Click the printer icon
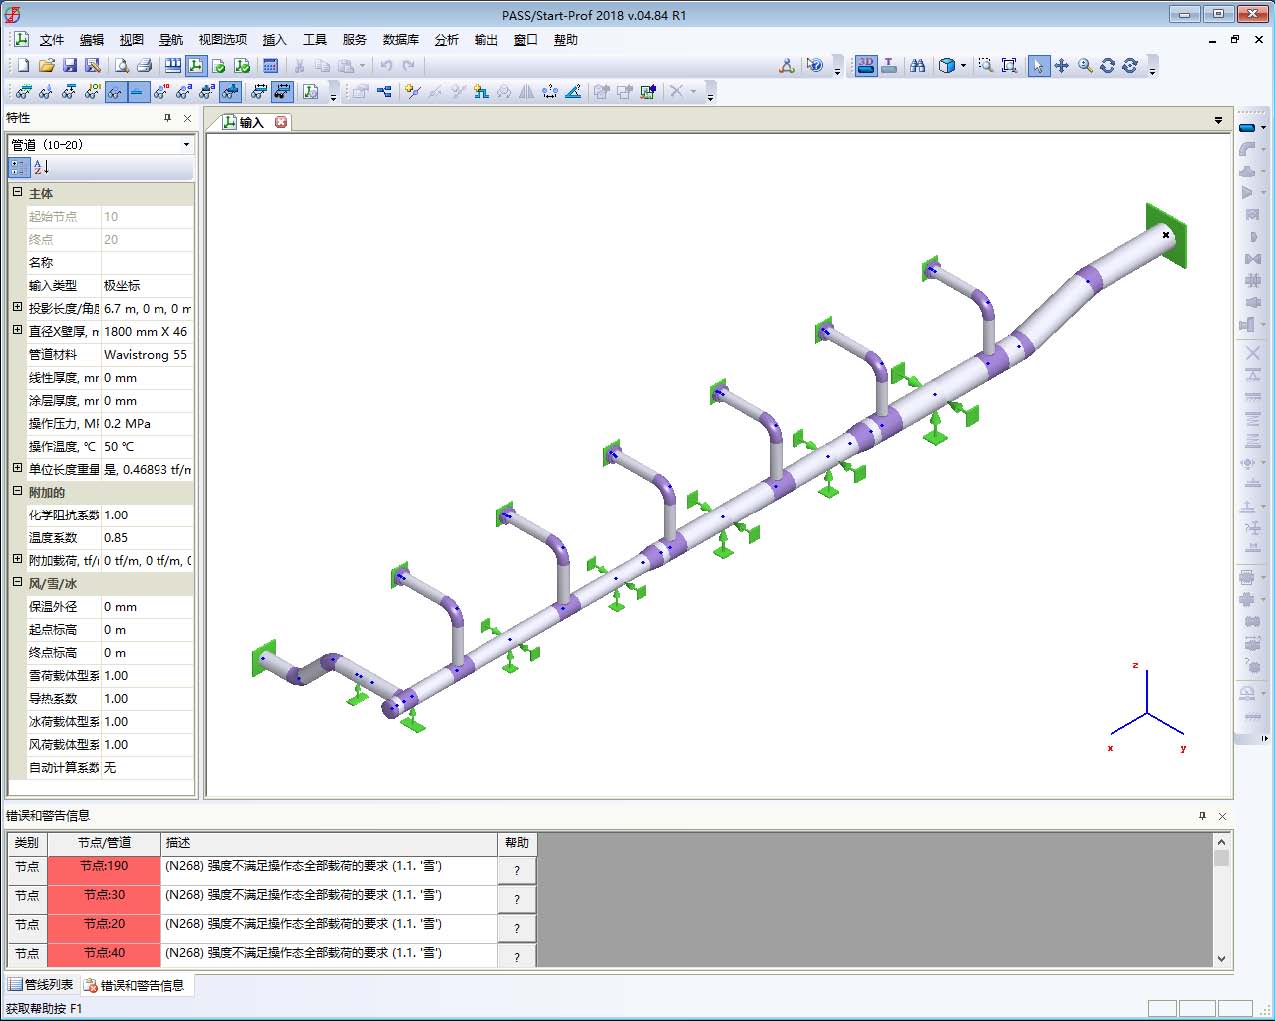1275x1021 pixels. click(x=144, y=66)
